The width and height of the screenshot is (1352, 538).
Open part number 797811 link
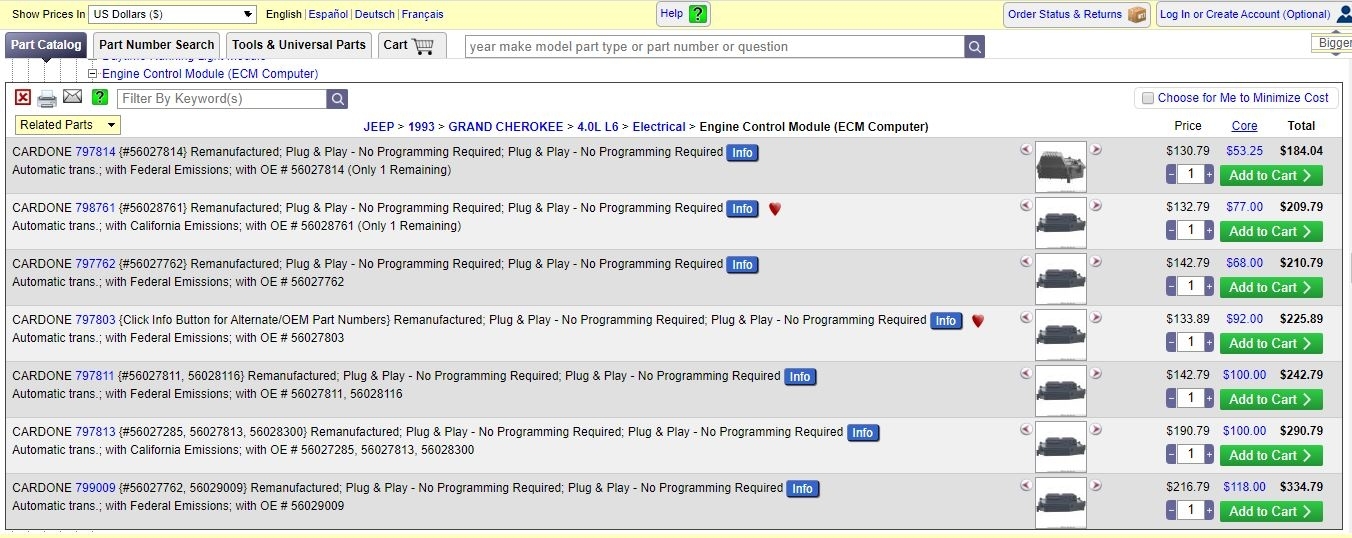tap(95, 376)
